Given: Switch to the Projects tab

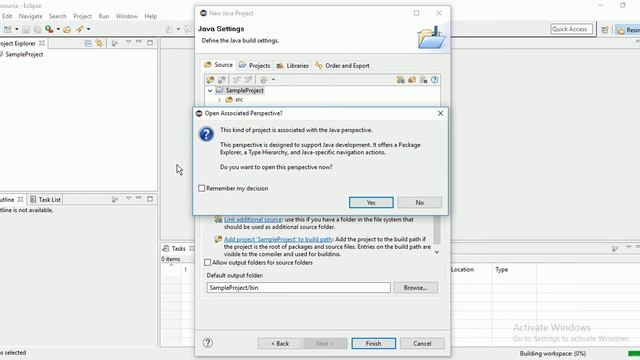Looking at the screenshot, I should [x=255, y=65].
